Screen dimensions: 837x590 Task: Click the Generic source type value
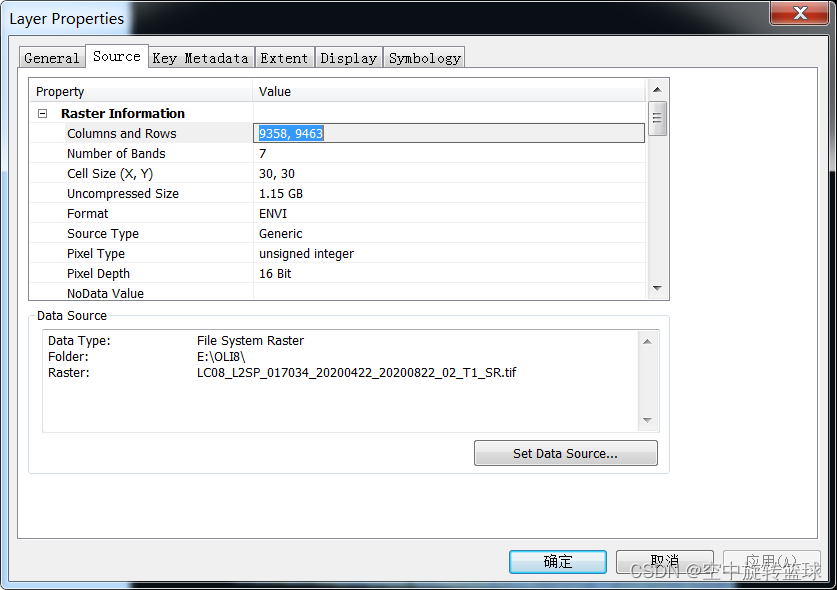click(280, 234)
